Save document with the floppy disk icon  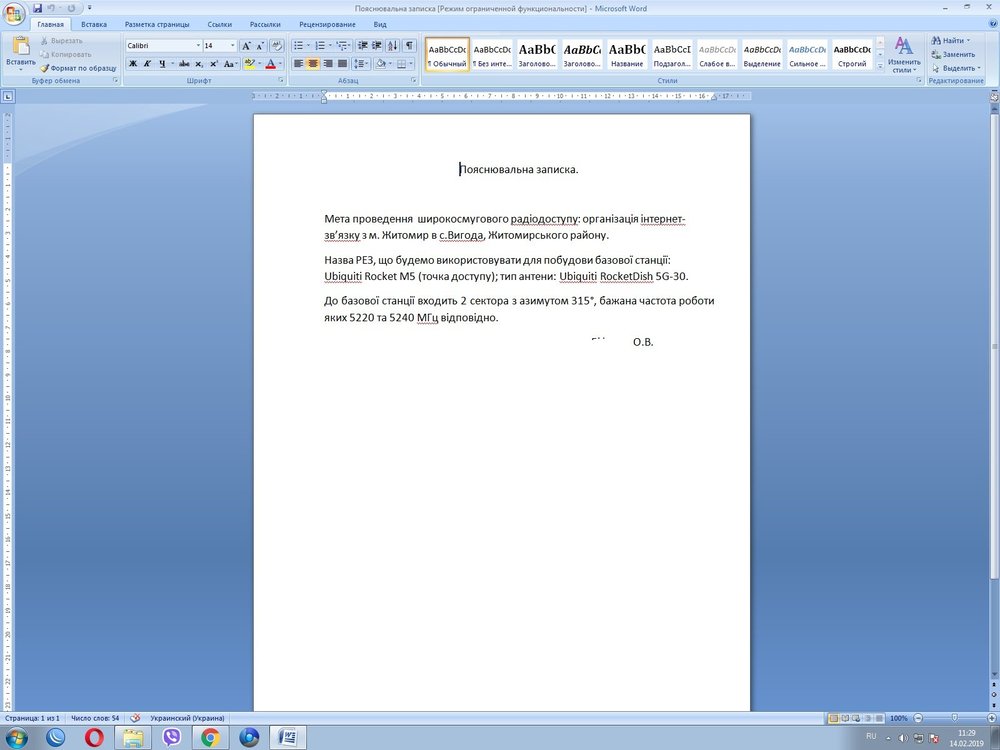click(x=37, y=8)
